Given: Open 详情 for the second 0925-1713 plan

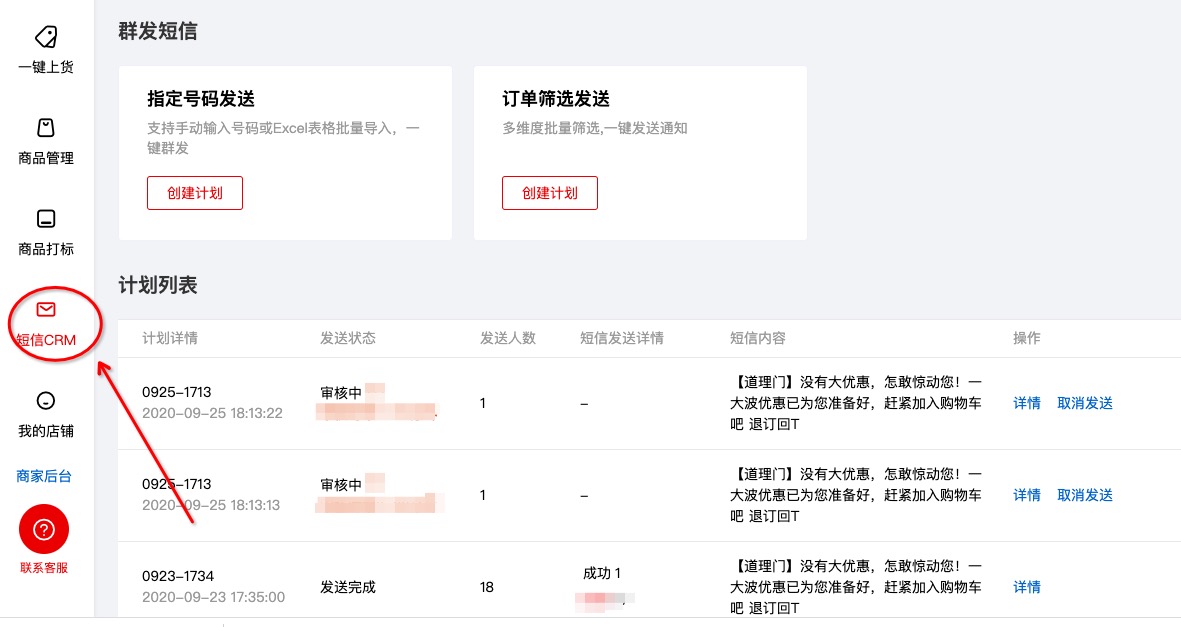Looking at the screenshot, I should click(1026, 494).
